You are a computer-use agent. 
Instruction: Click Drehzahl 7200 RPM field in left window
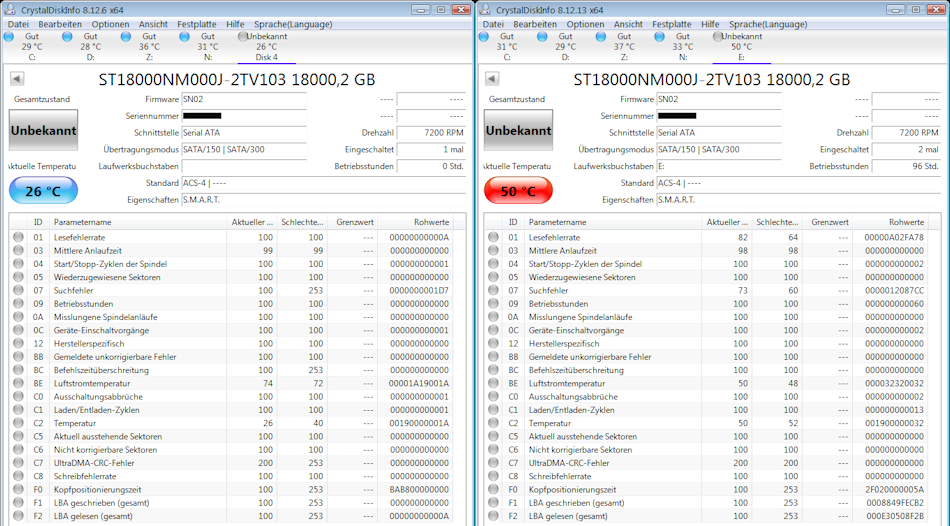coord(431,133)
